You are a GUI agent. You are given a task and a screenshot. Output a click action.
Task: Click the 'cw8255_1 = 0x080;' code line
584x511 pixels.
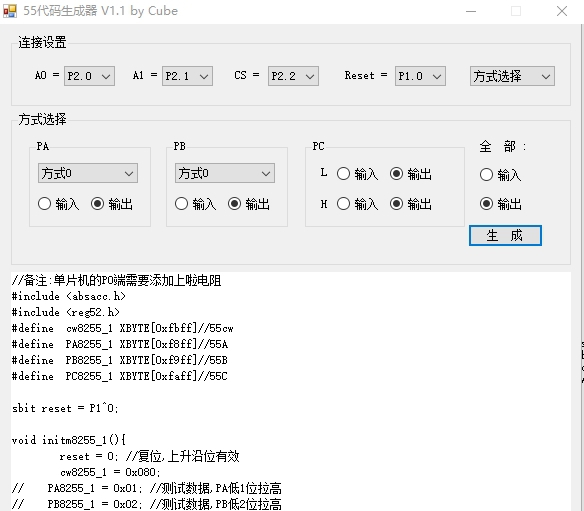coord(110,472)
